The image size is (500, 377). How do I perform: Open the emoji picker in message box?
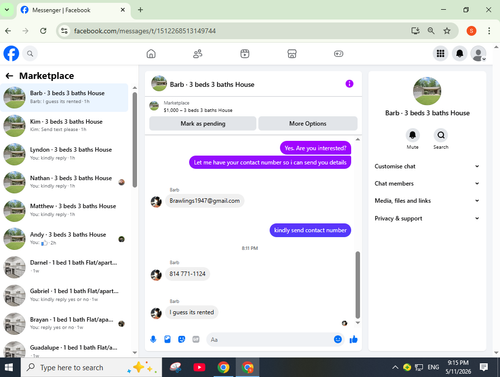338,339
